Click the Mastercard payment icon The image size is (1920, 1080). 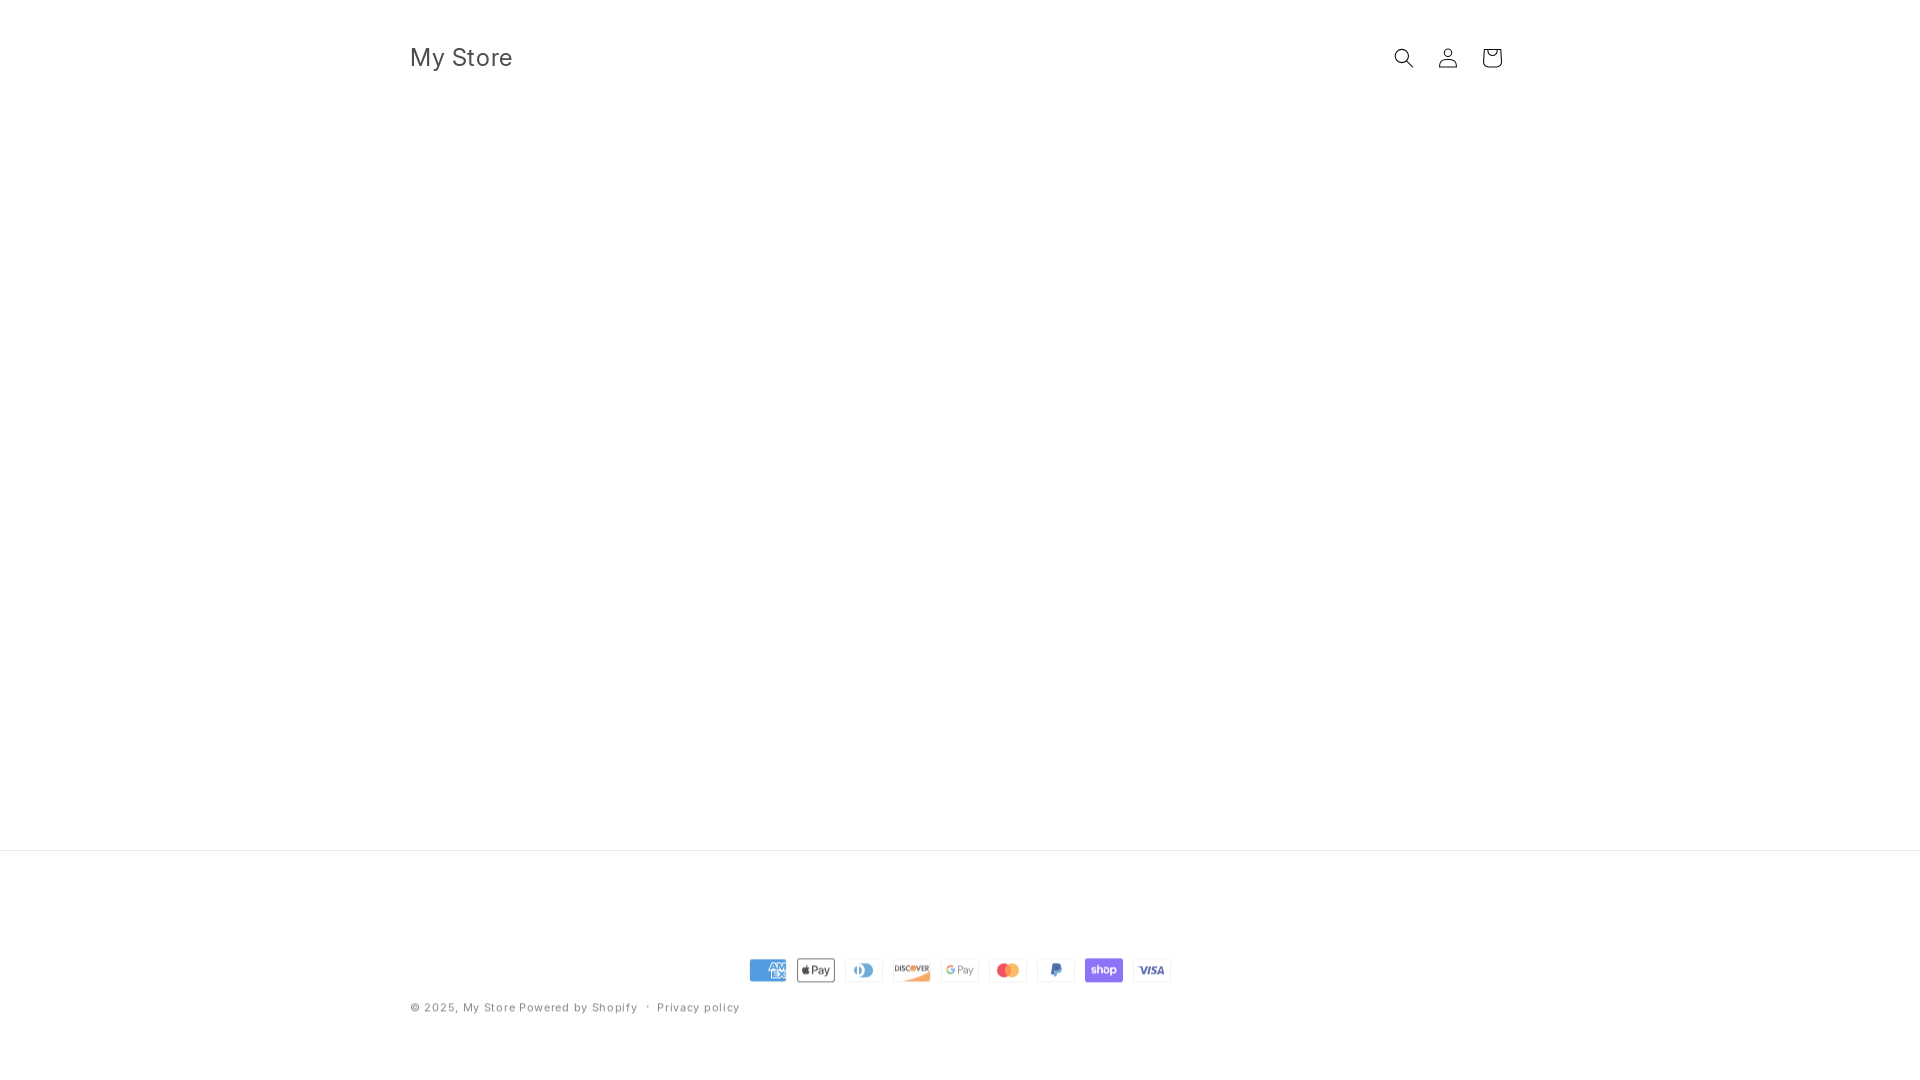pos(1008,970)
